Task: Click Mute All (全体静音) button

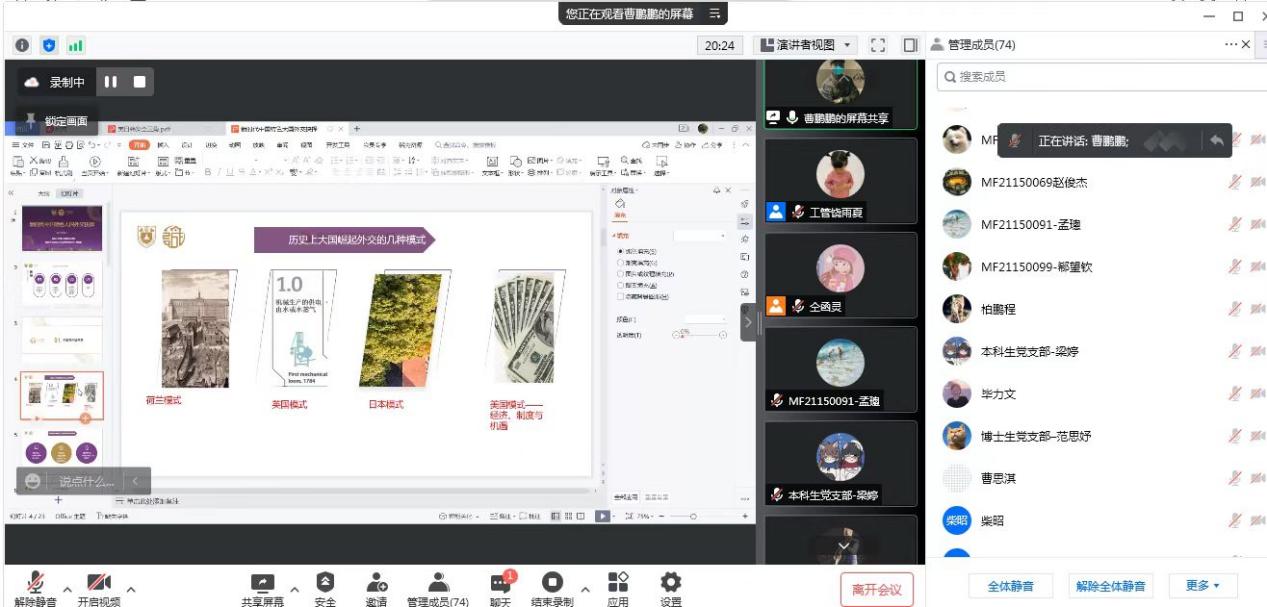Action: pos(1010,586)
